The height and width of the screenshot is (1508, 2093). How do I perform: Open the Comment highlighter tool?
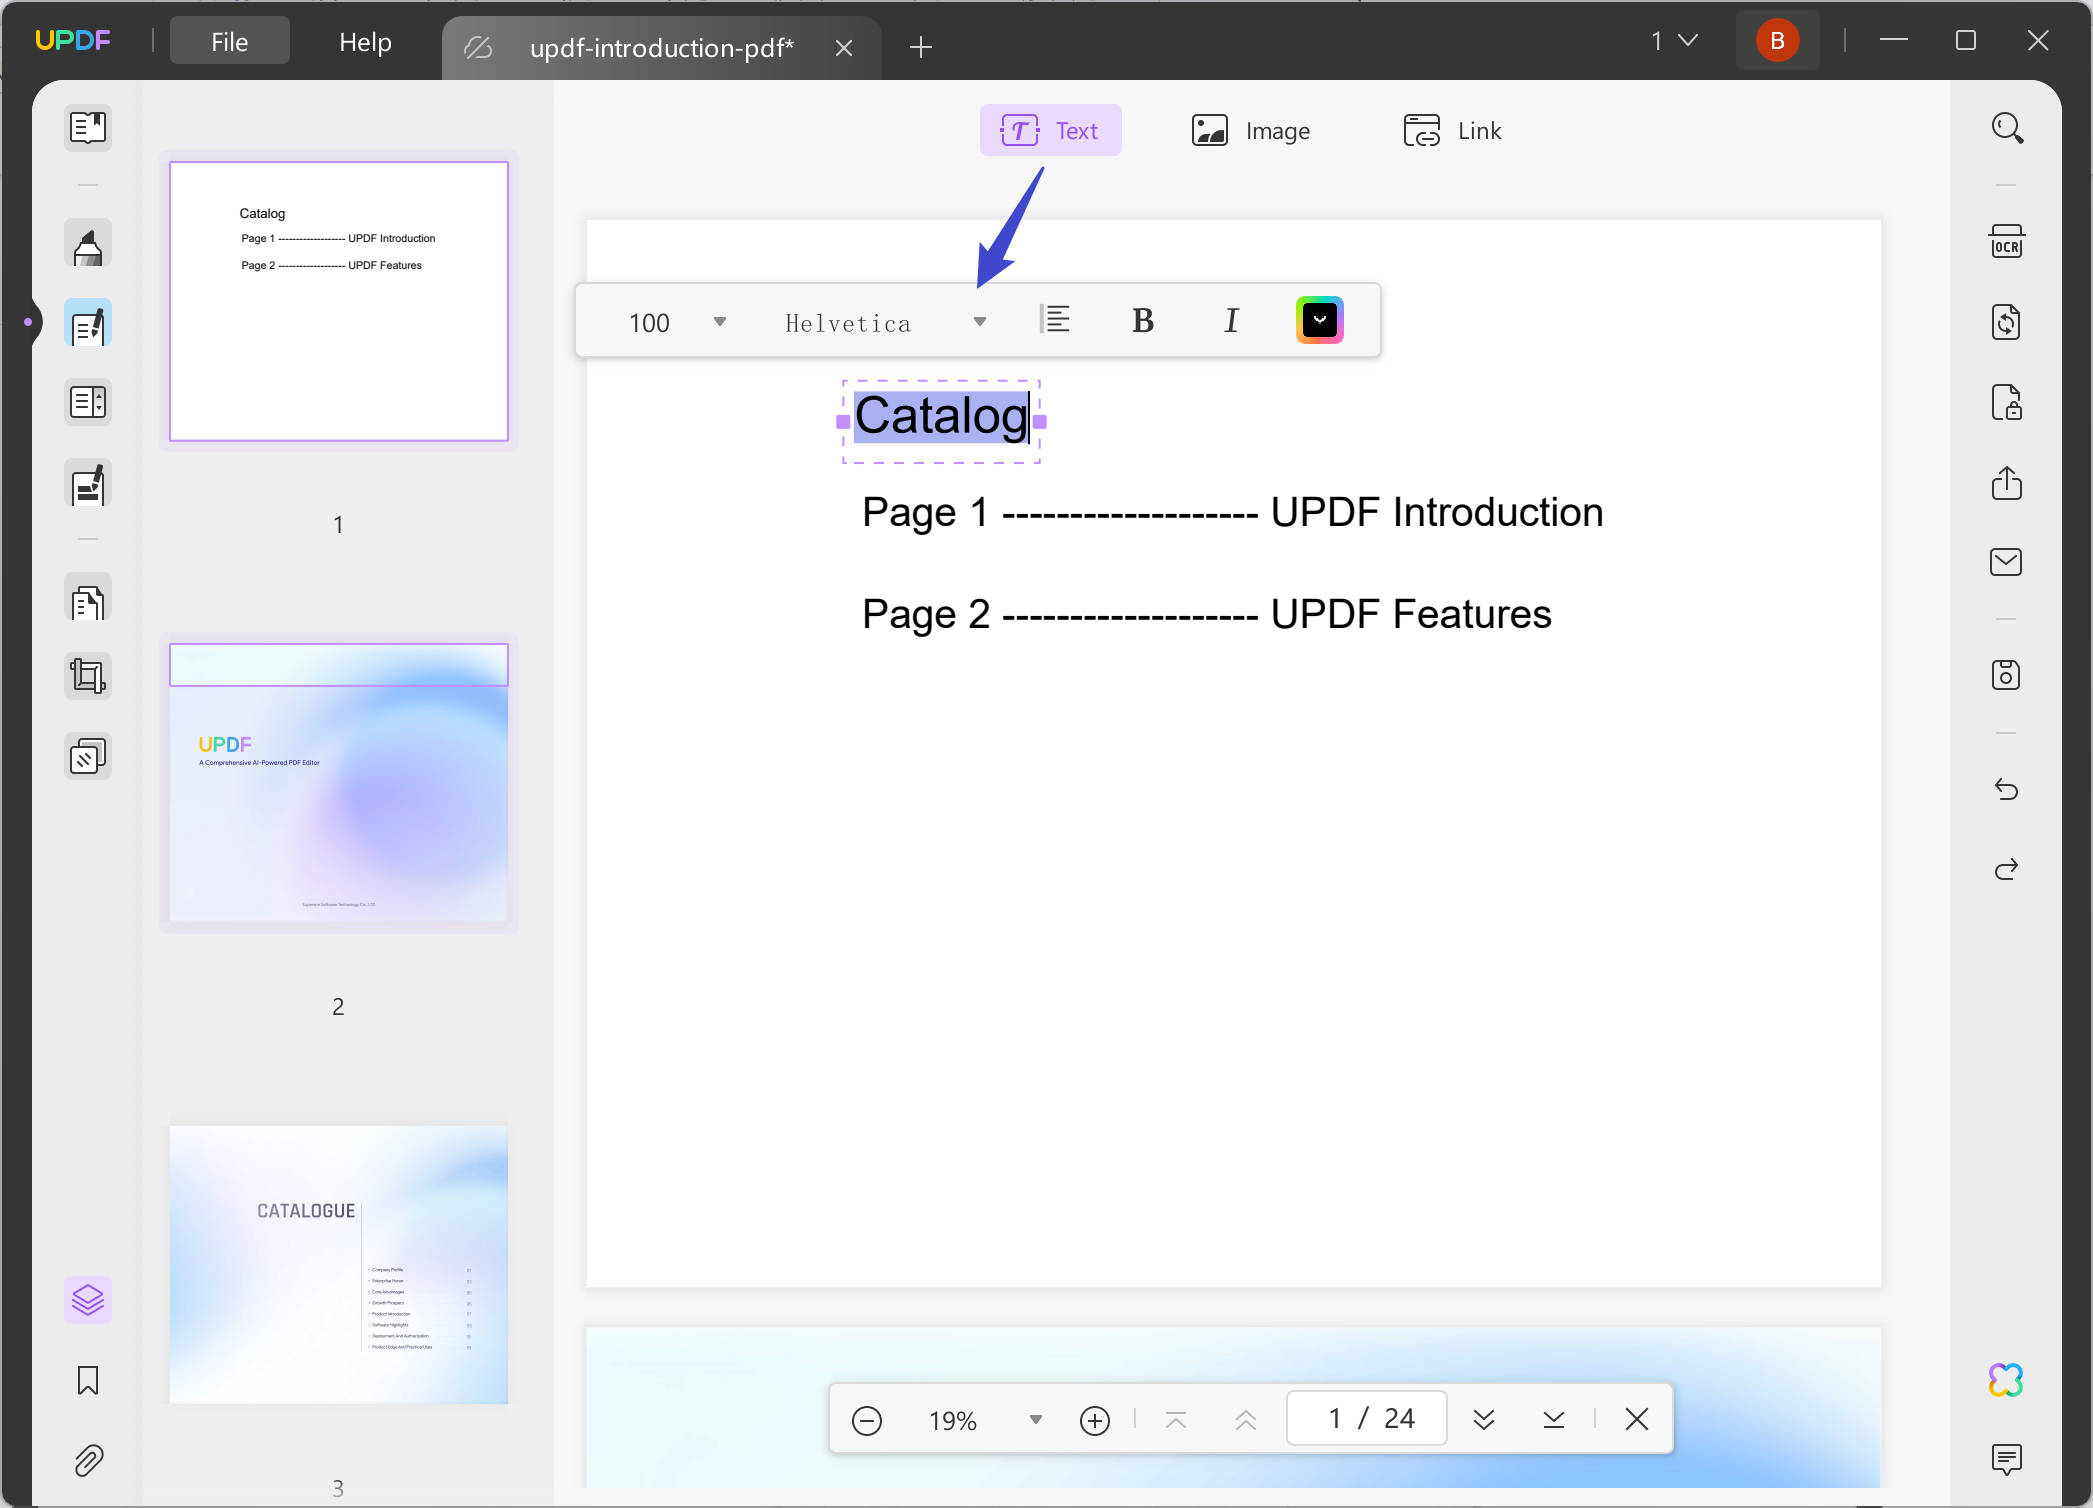click(x=88, y=245)
